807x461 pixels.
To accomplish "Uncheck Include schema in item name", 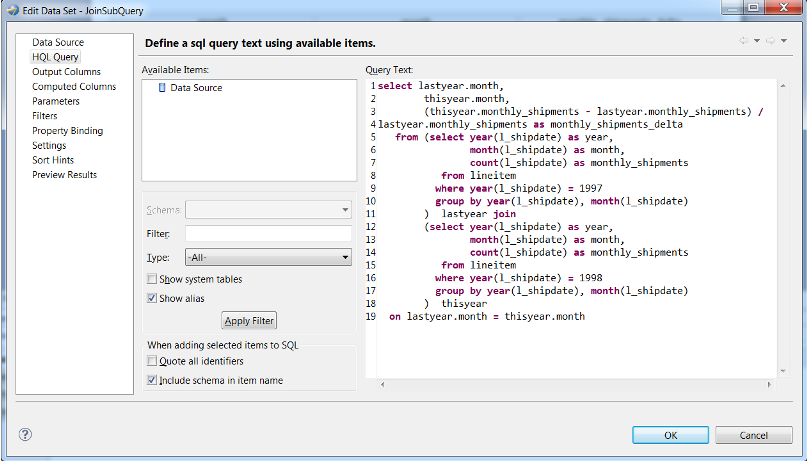I will 152,380.
